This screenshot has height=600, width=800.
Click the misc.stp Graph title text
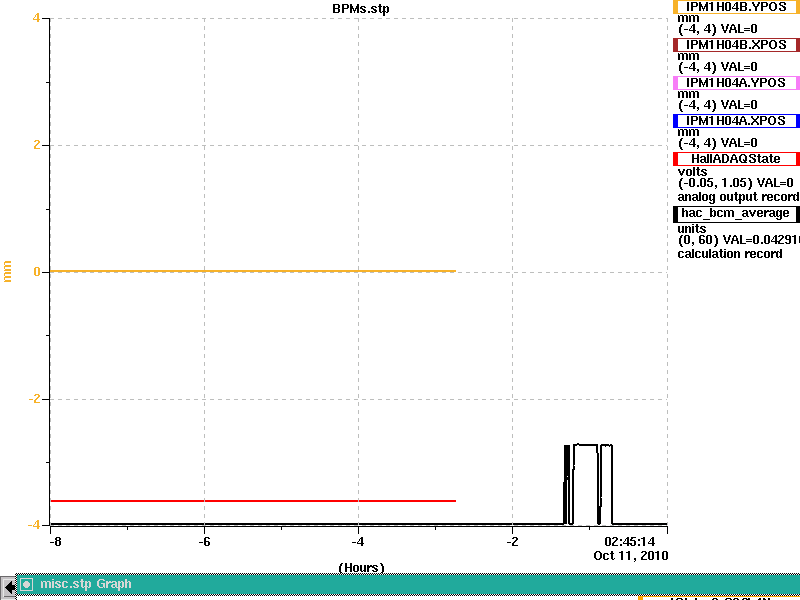86,584
